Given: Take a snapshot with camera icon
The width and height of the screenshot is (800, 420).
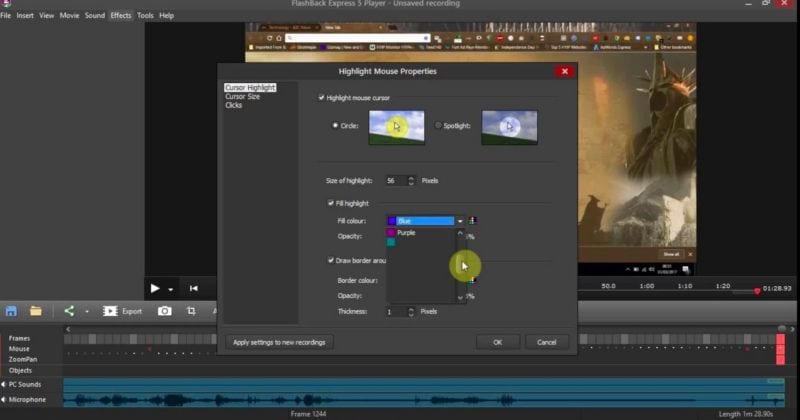Looking at the screenshot, I should 164,311.
